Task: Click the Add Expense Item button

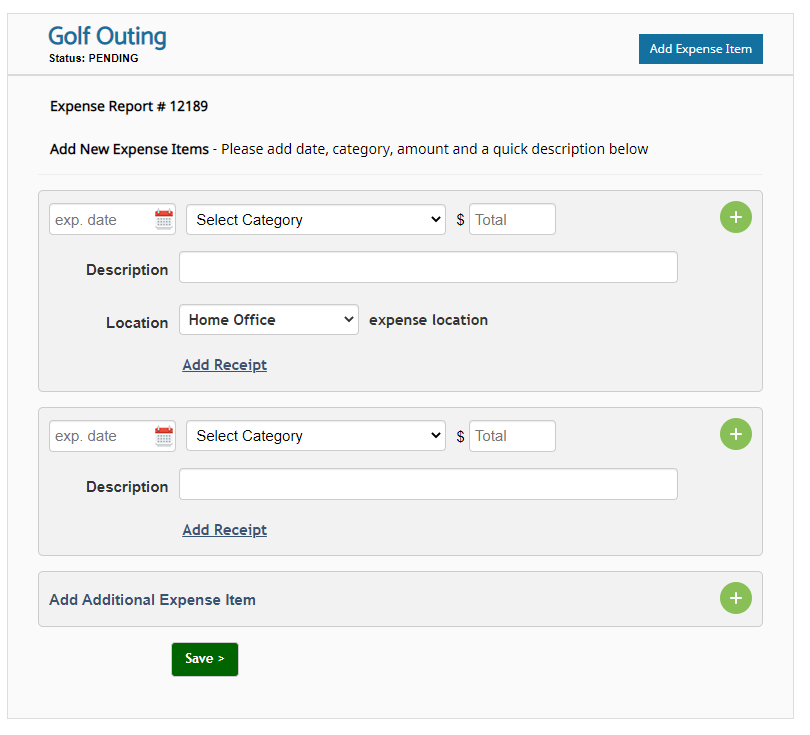Action: [700, 49]
